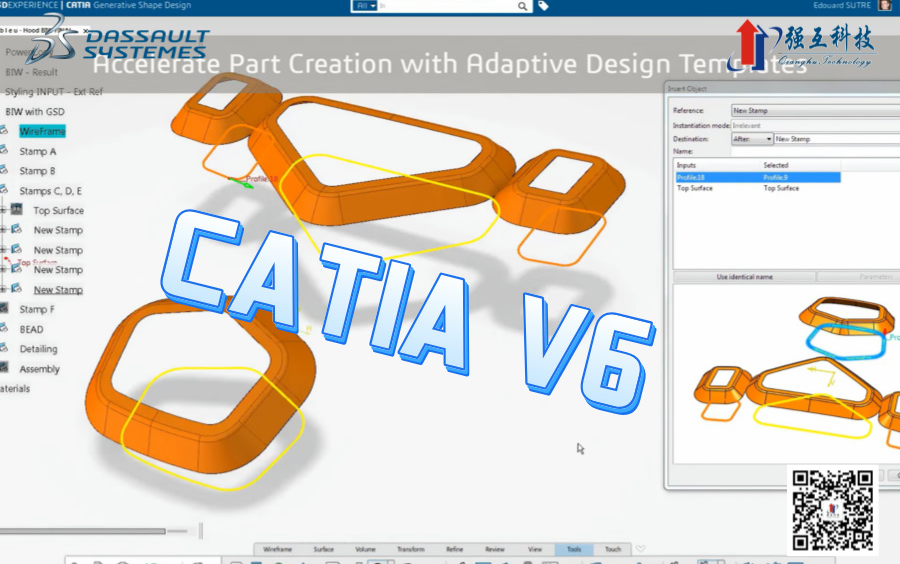Click the geometrical set icon beside Wireframe
Image resolution: width=900 pixels, height=564 pixels.
coord(3,131)
